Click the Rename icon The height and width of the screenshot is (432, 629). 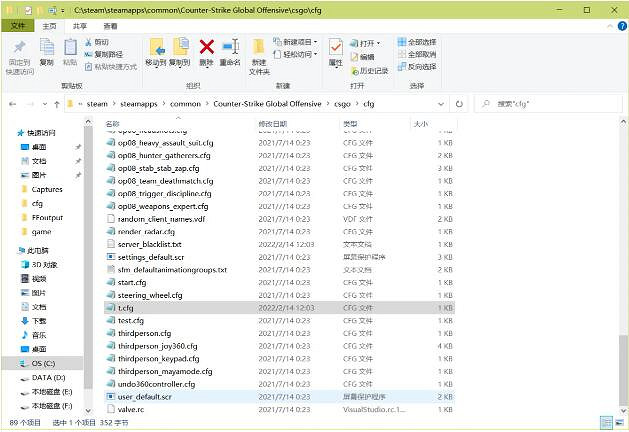(231, 47)
